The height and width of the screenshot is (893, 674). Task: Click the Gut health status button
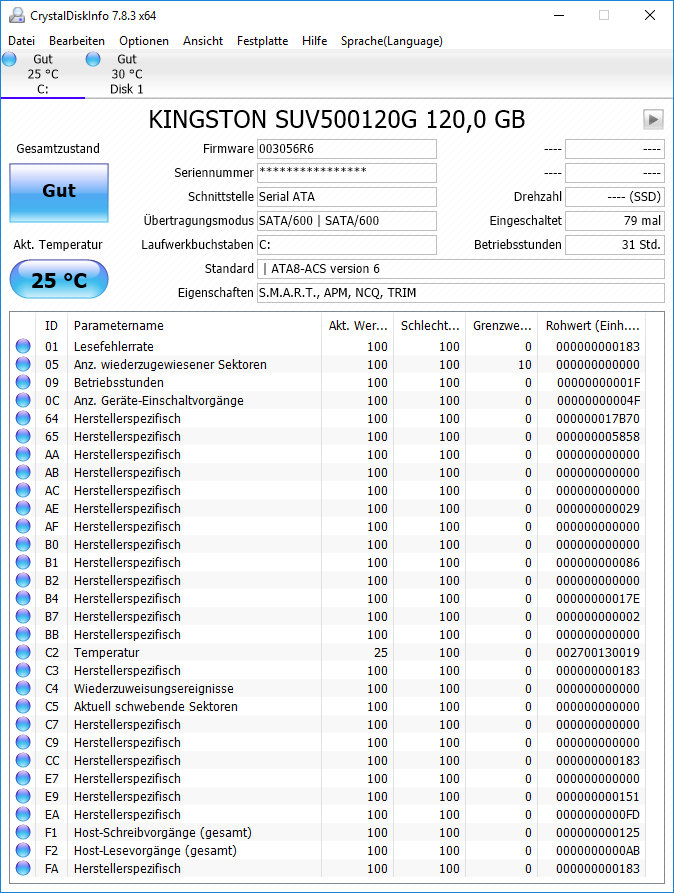[x=59, y=192]
